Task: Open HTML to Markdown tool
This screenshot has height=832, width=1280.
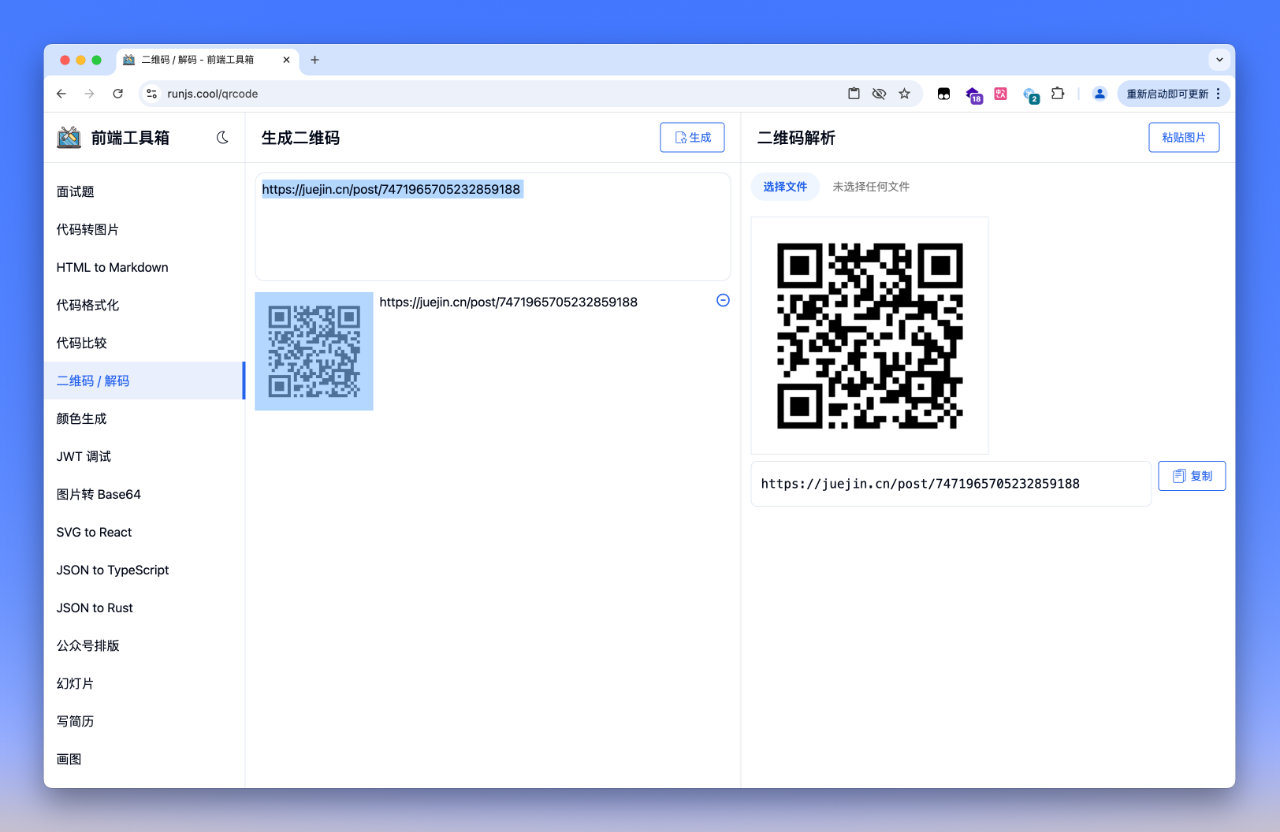Action: pos(144,268)
